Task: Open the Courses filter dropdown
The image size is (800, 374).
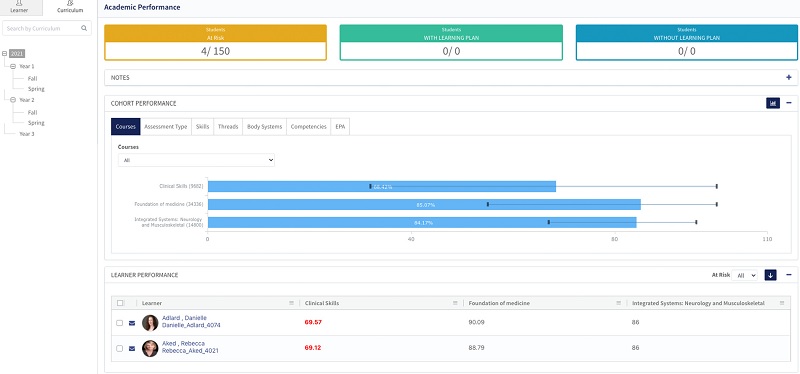Action: [196, 160]
